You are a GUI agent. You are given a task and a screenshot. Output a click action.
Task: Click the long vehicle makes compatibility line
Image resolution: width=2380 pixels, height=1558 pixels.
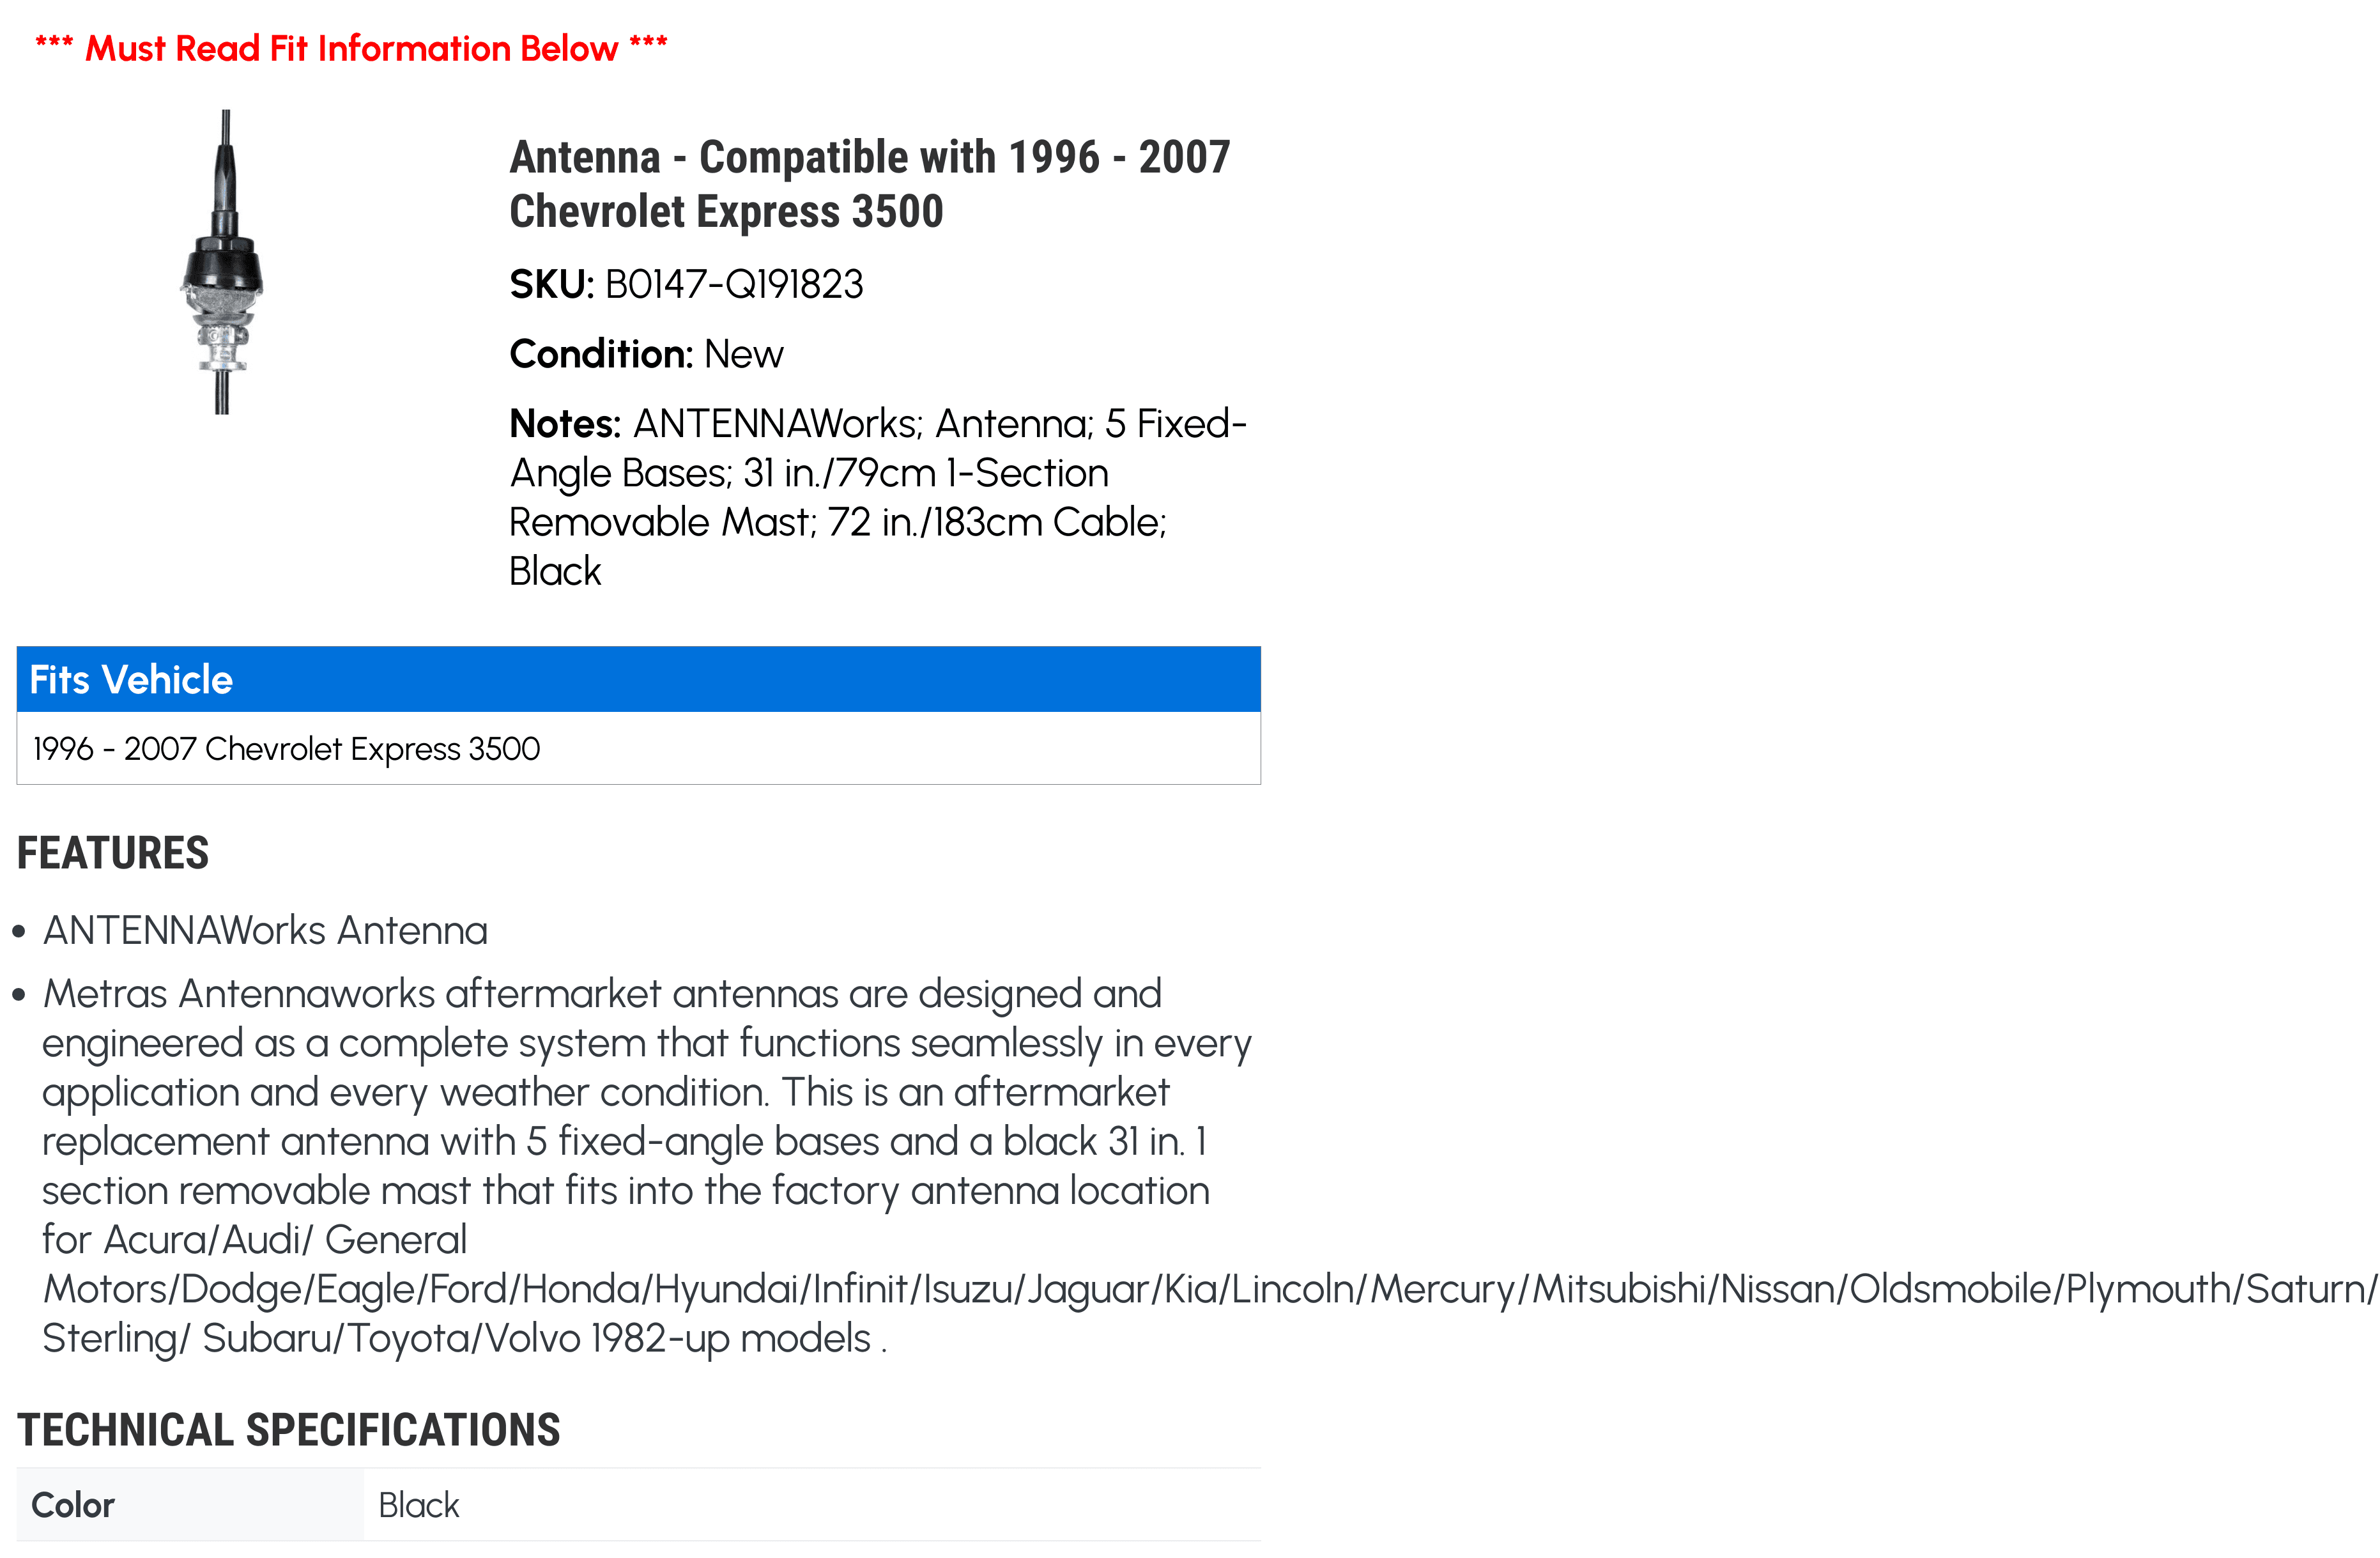1209,1289
